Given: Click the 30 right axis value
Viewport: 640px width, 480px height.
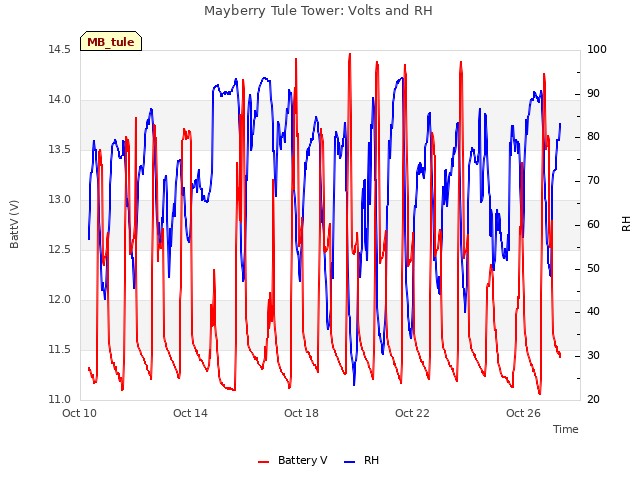Looking at the screenshot, I should point(593,356).
